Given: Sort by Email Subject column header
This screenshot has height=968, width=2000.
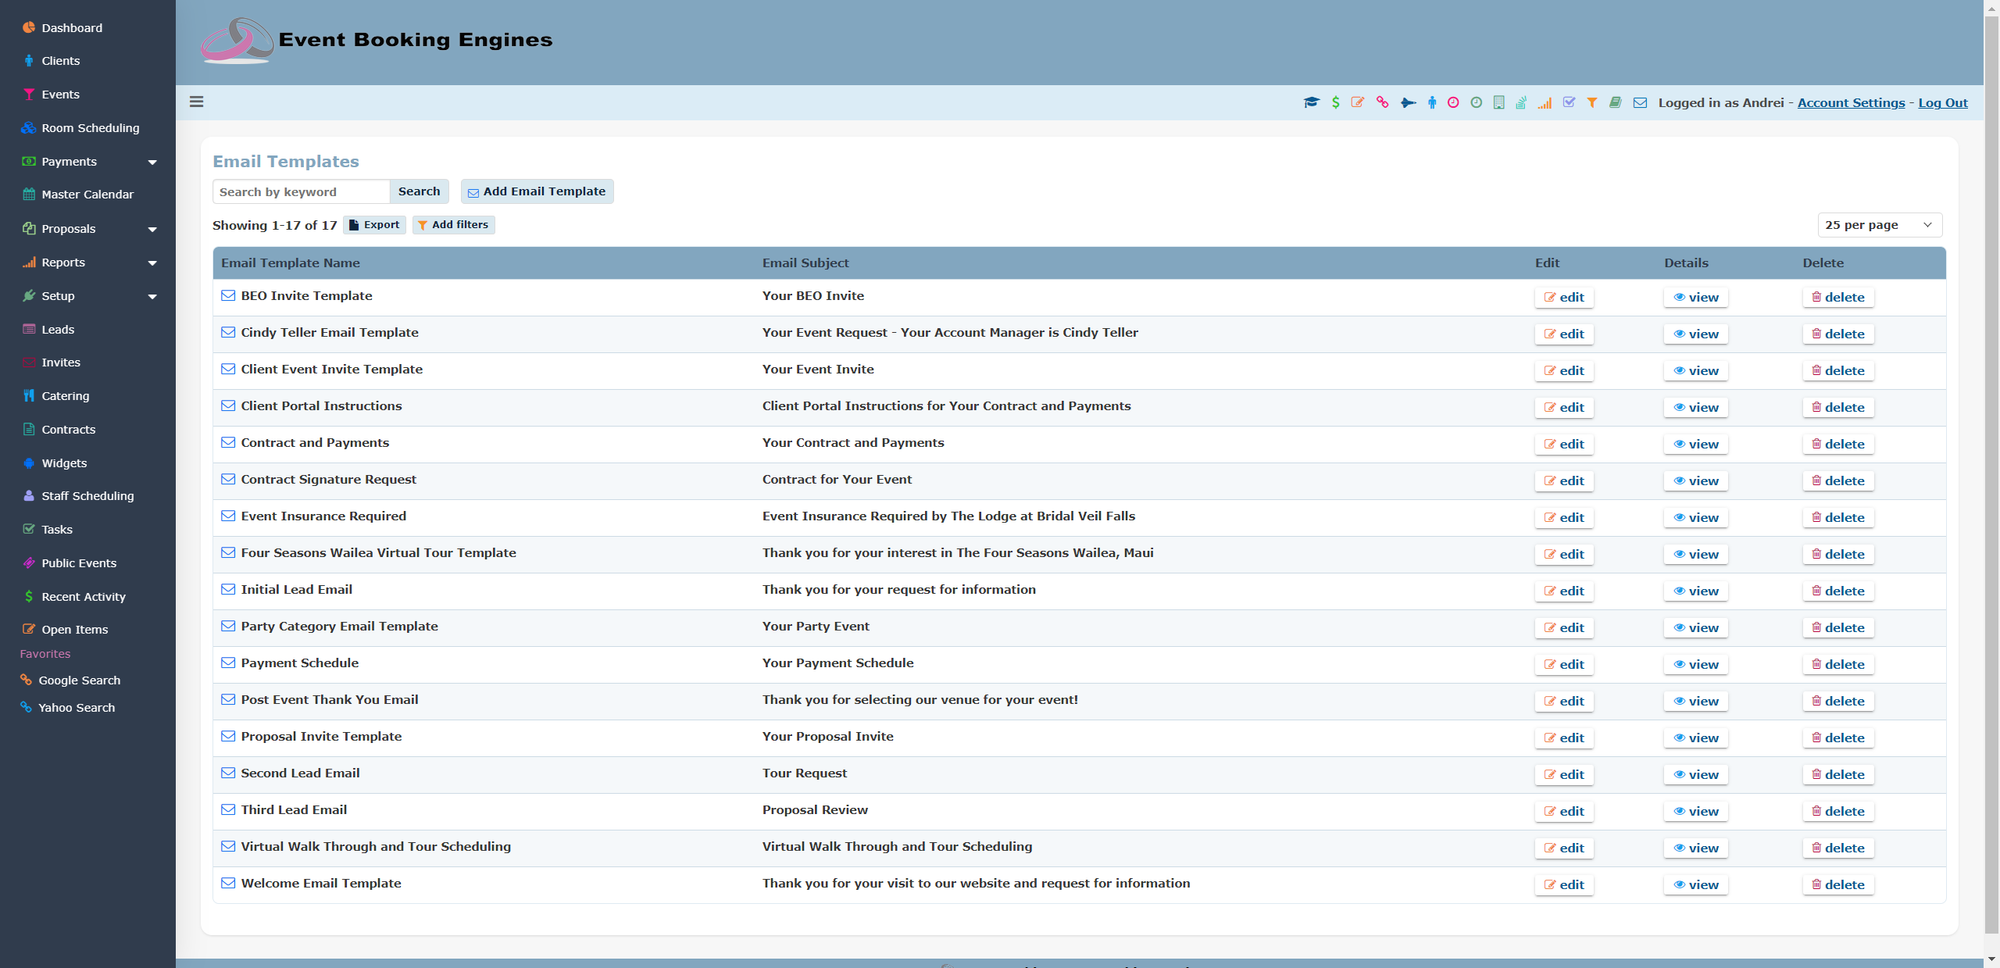Looking at the screenshot, I should [x=805, y=263].
